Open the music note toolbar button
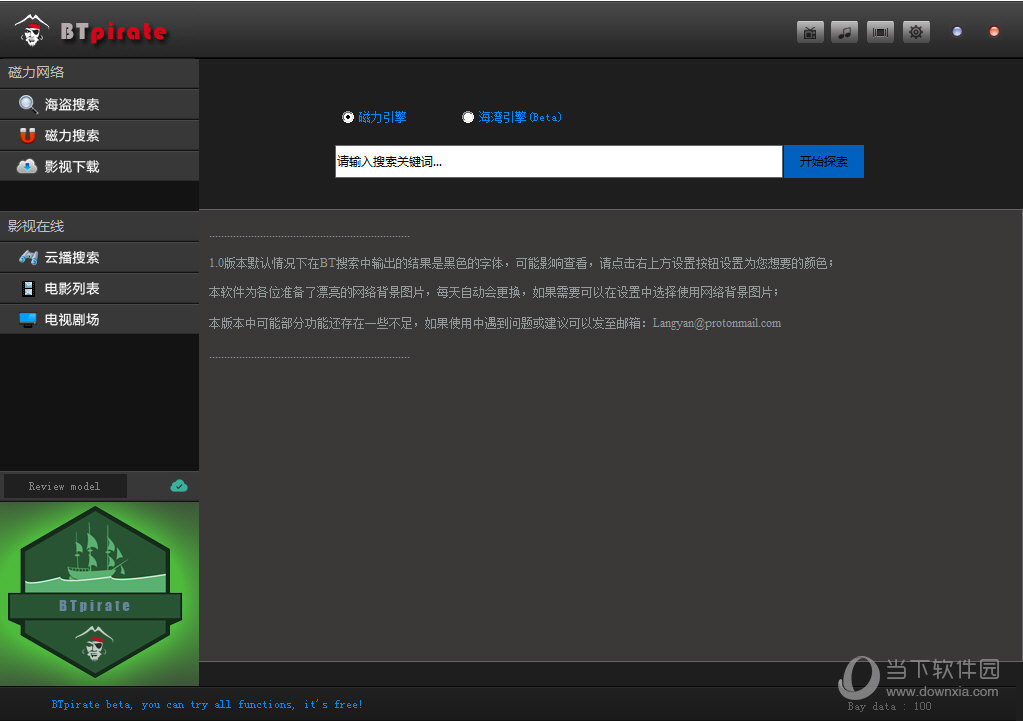Image resolution: width=1023 pixels, height=721 pixels. point(845,32)
